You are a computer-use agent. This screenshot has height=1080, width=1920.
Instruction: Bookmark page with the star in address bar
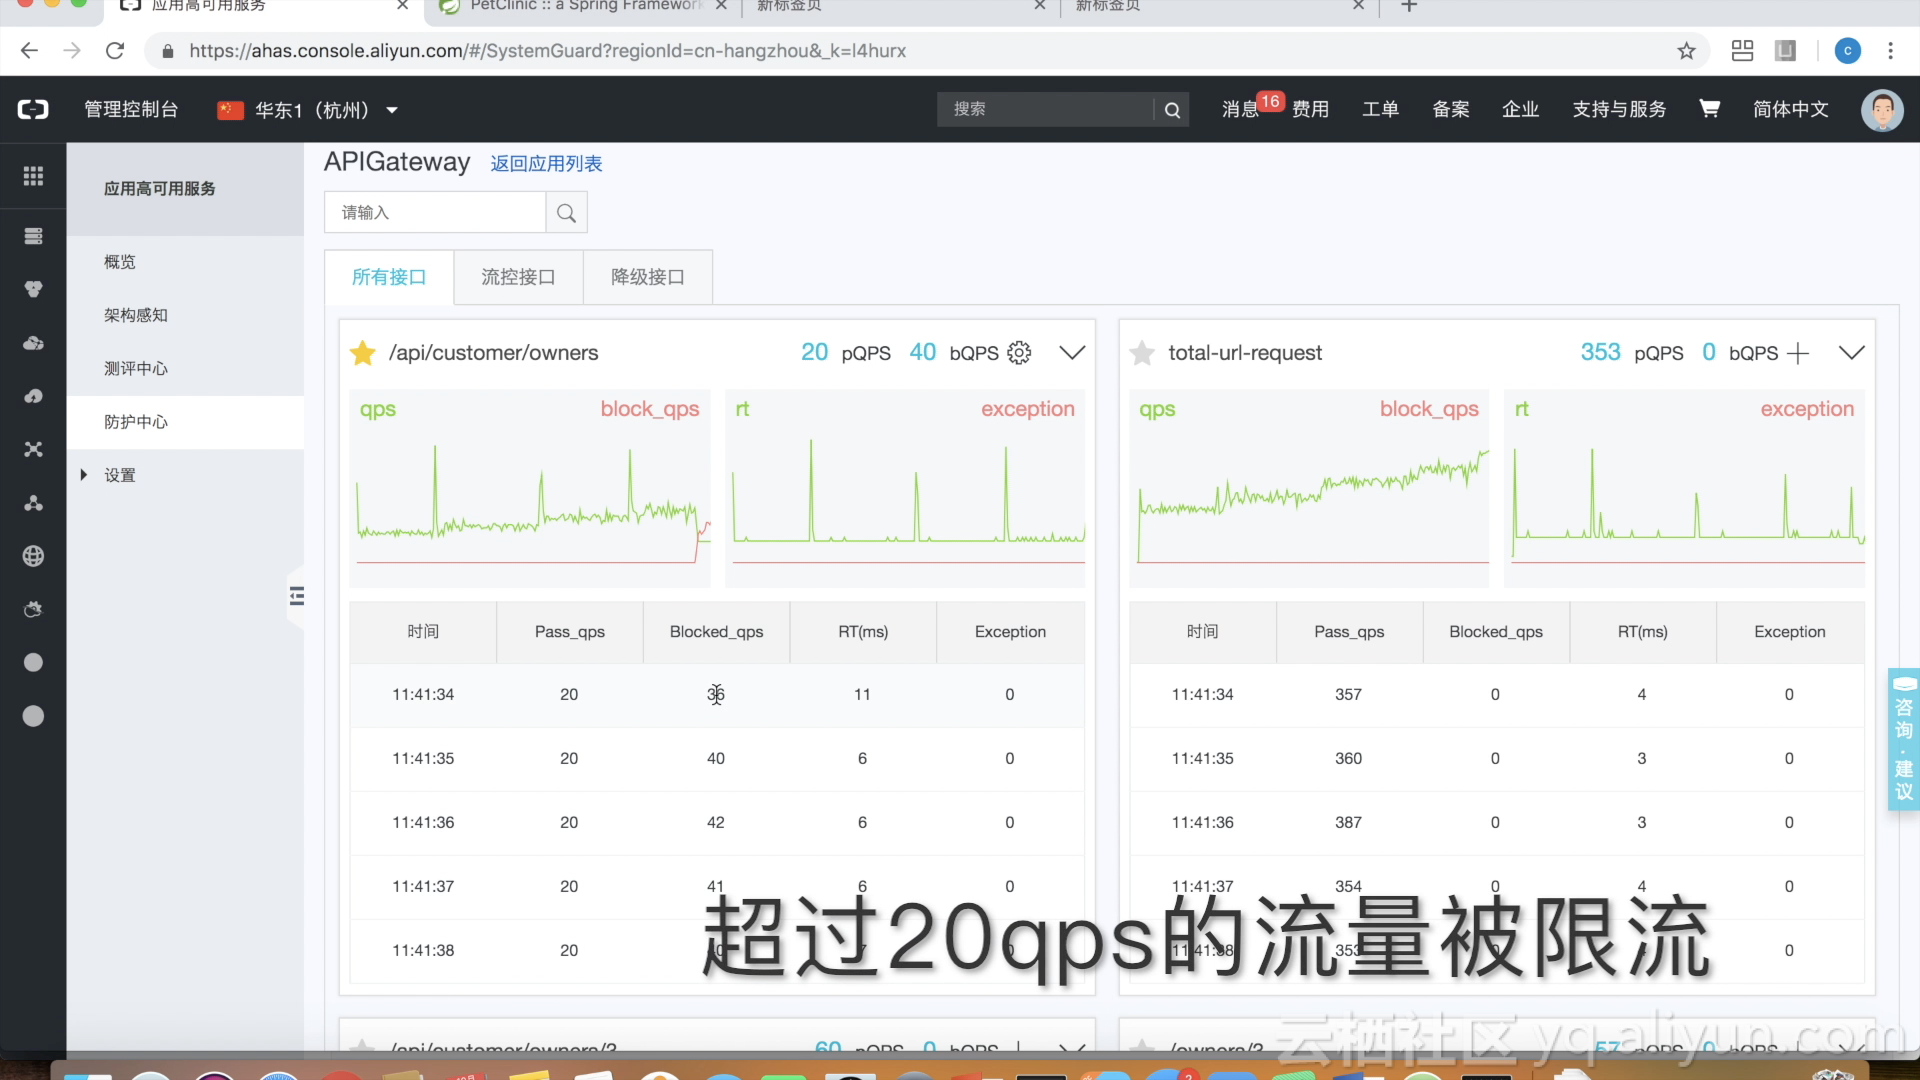[x=1686, y=51]
